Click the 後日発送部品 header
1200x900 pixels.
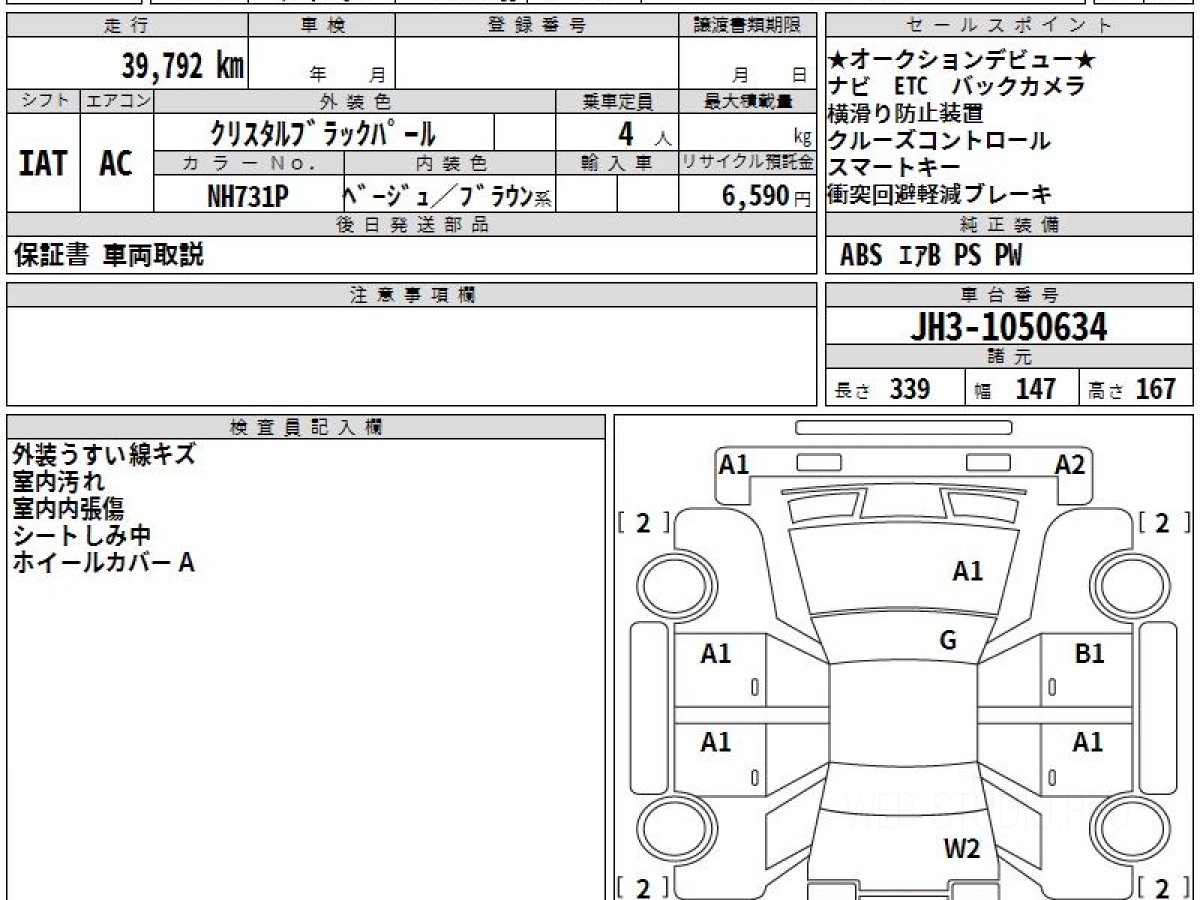pyautogui.click(x=411, y=225)
